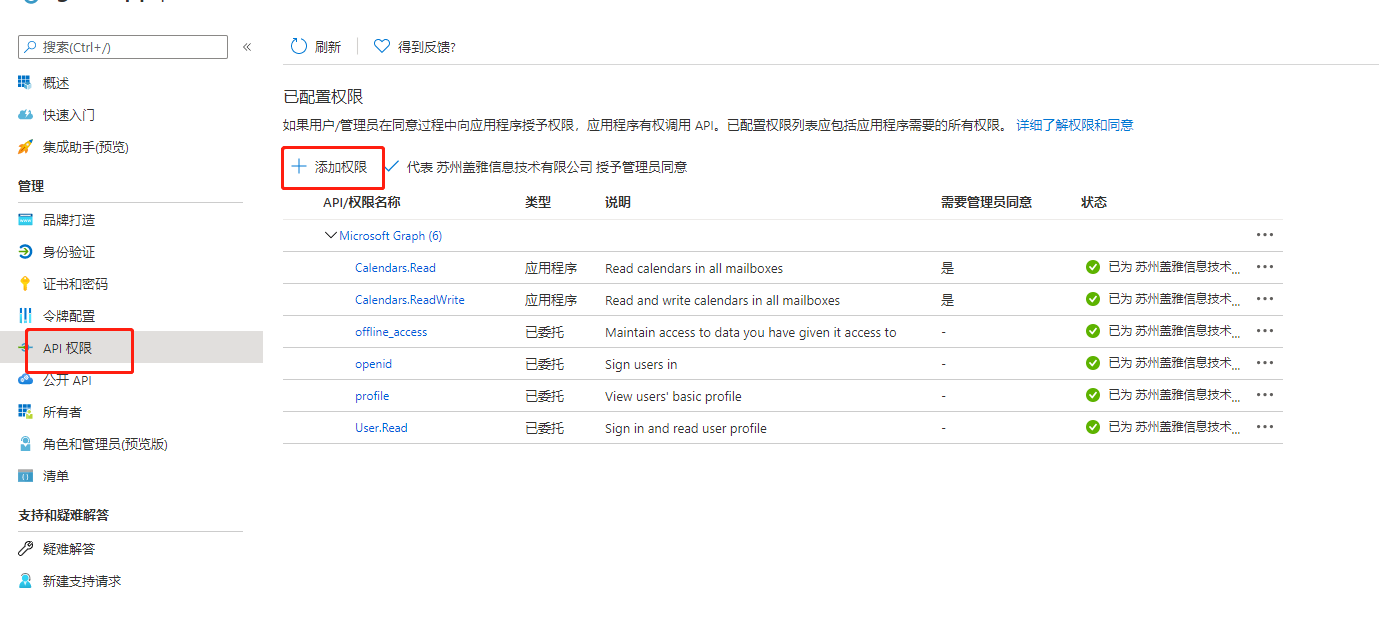Open more options for openid row
Screen dimensions: 1379x624
(x=1265, y=363)
